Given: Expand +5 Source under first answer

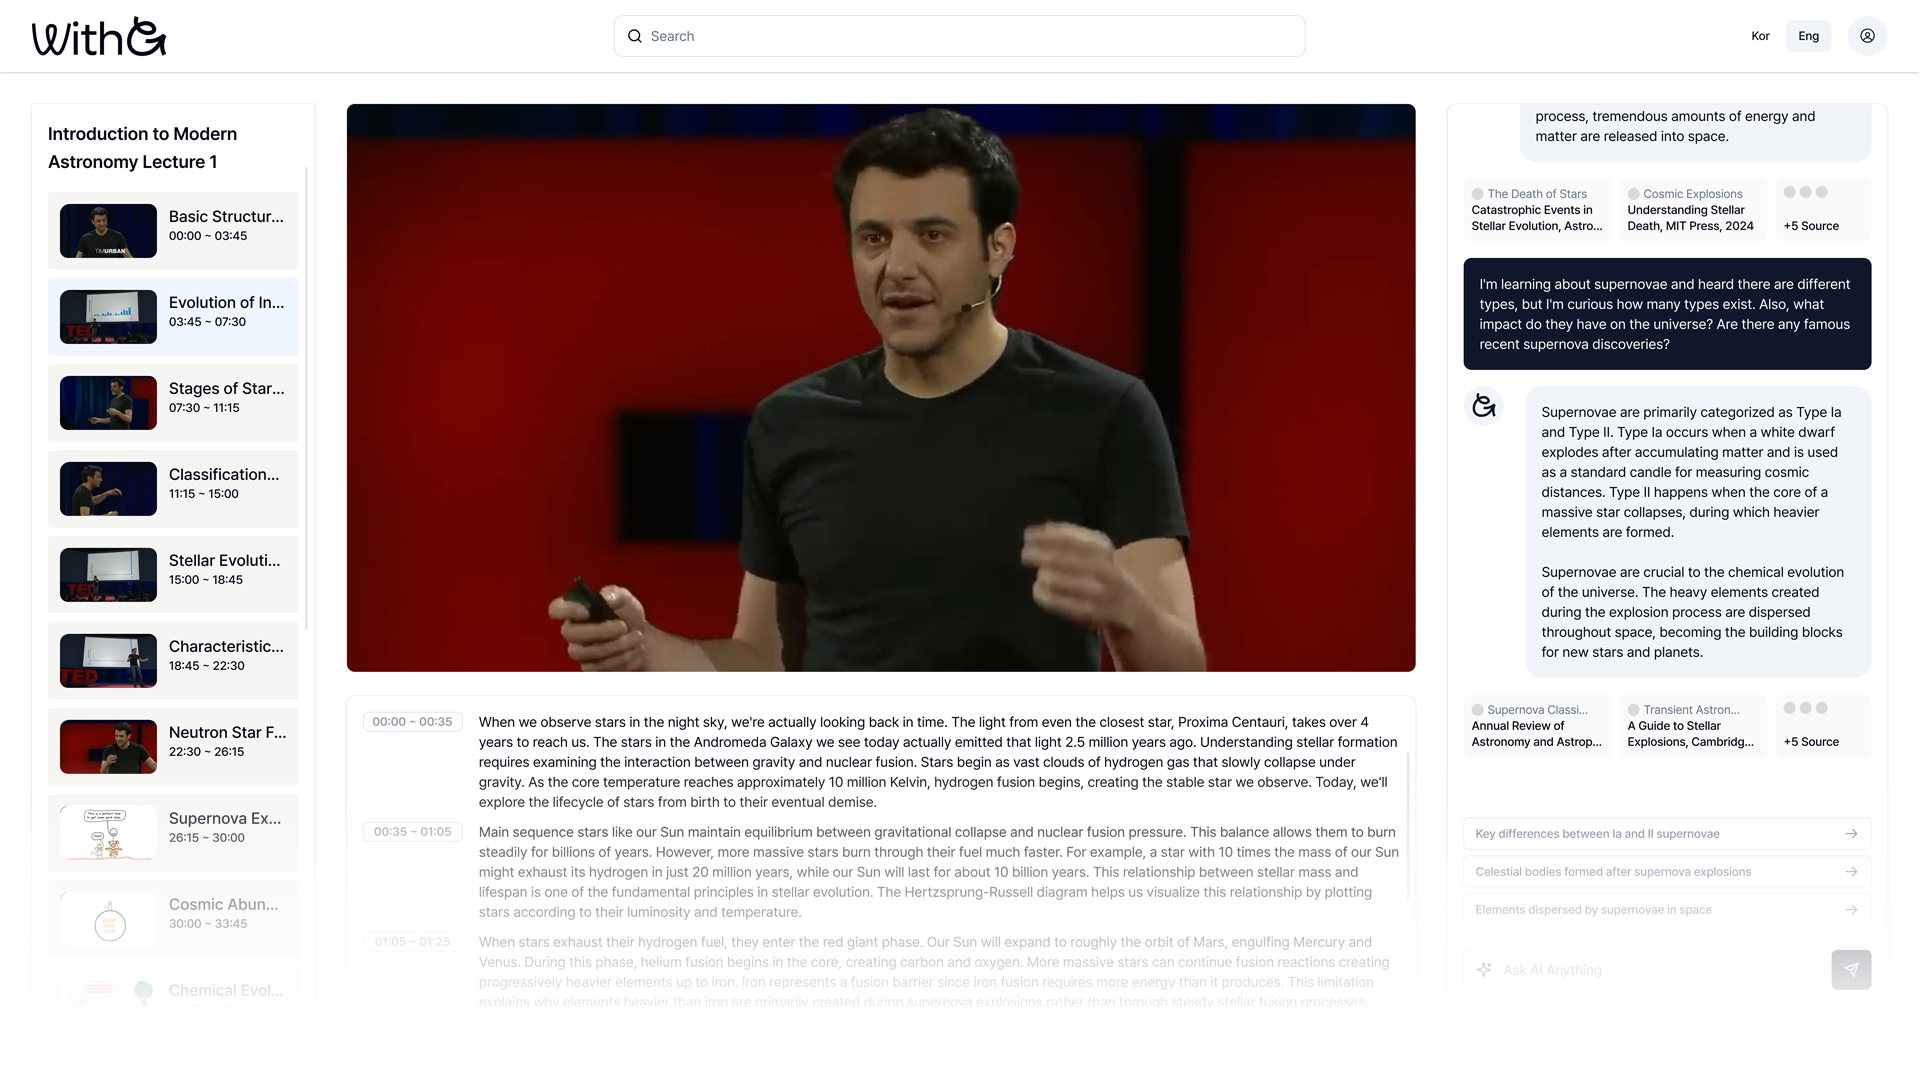Looking at the screenshot, I should pyautogui.click(x=1811, y=226).
